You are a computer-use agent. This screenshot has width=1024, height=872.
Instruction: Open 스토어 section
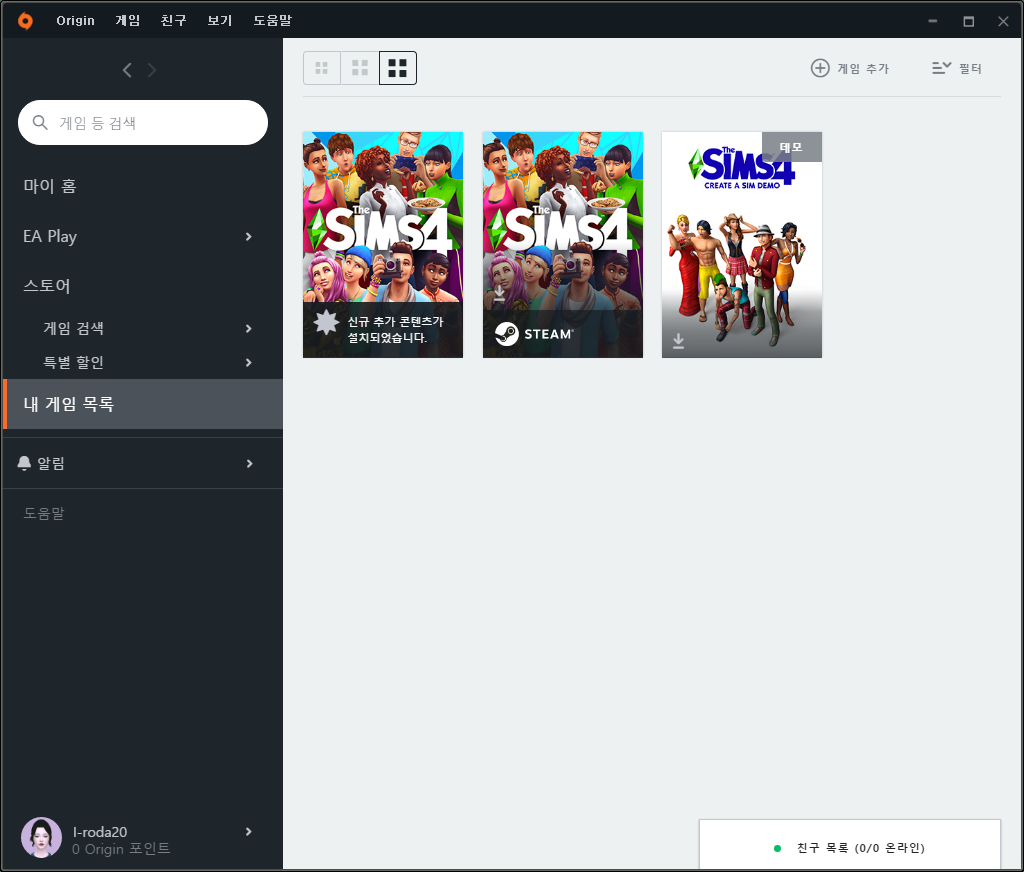47,286
